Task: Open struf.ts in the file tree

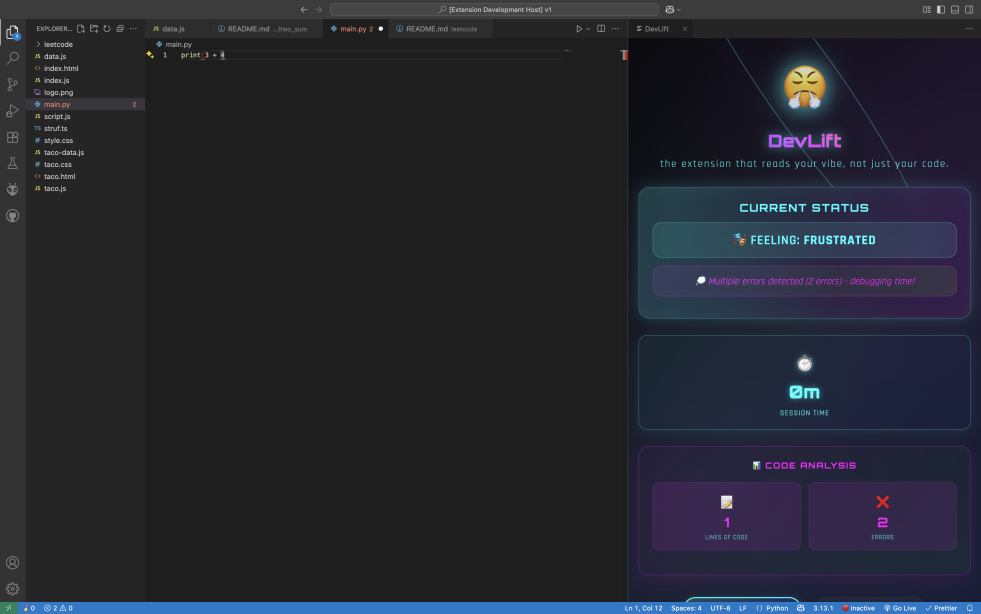Action: click(86, 128)
